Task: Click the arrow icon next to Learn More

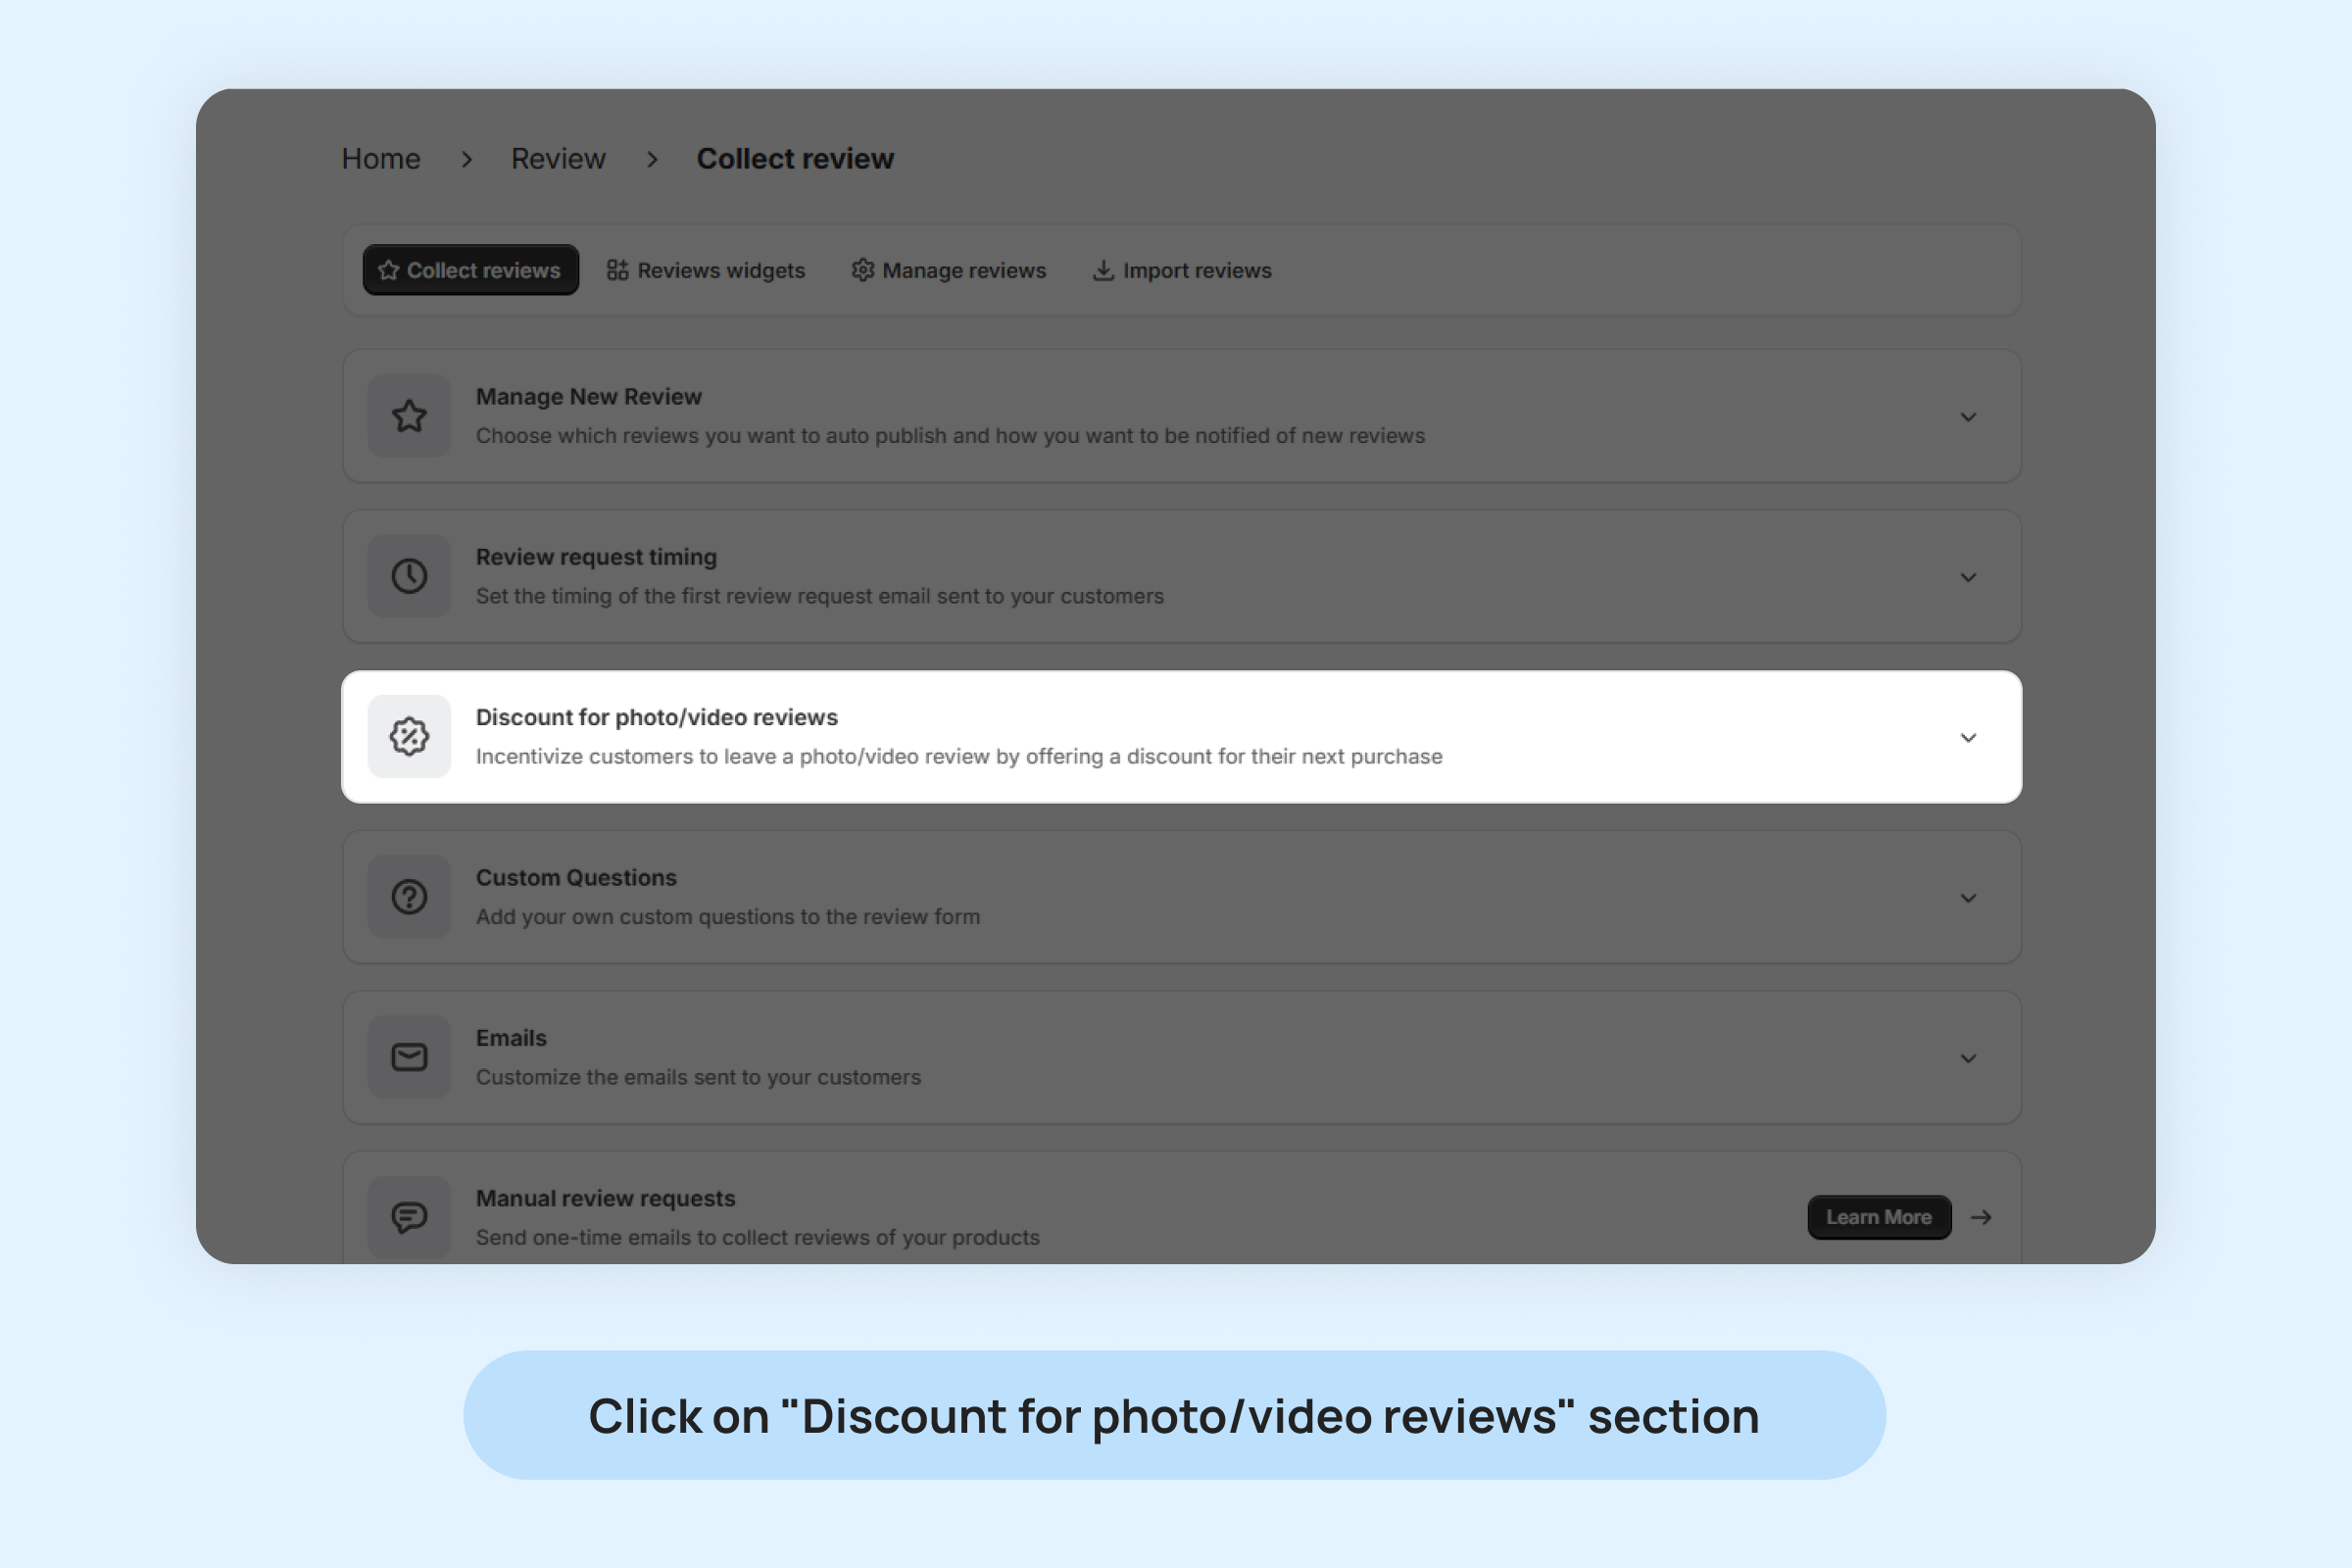Action: [1981, 1217]
